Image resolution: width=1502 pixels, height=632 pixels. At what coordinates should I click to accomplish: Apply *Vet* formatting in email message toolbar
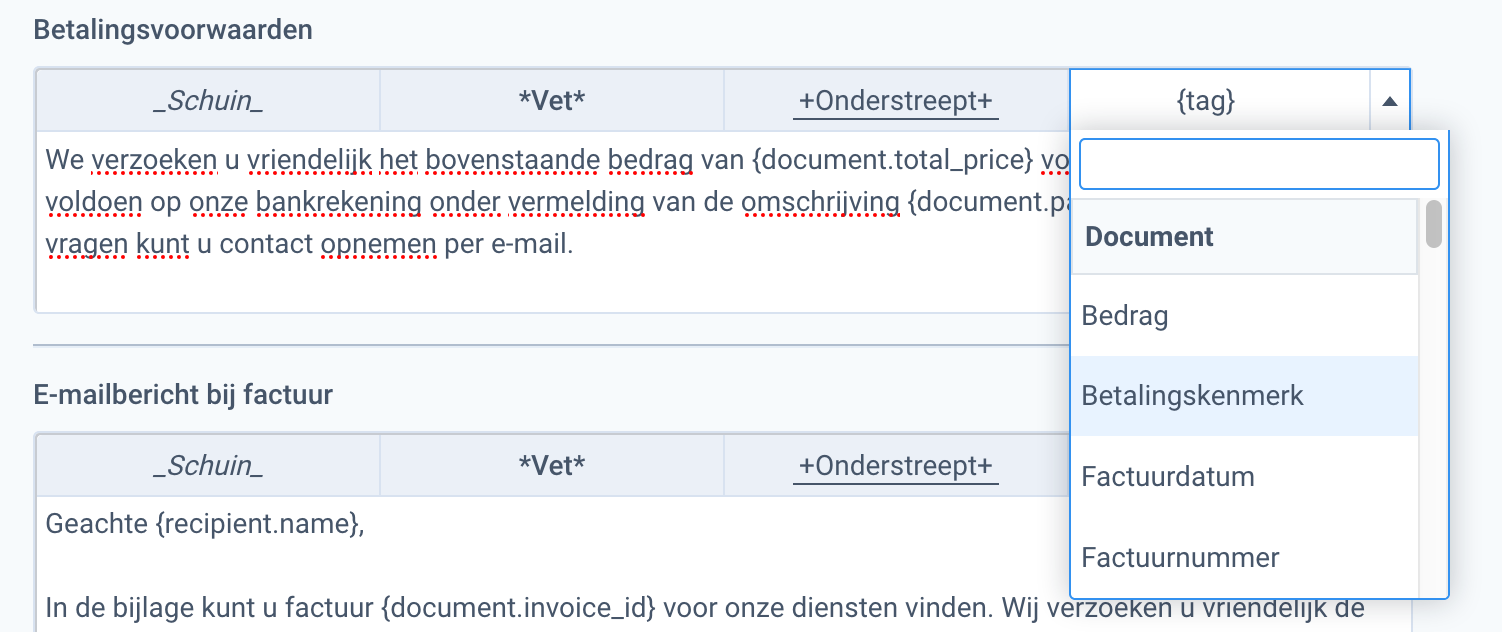click(551, 464)
